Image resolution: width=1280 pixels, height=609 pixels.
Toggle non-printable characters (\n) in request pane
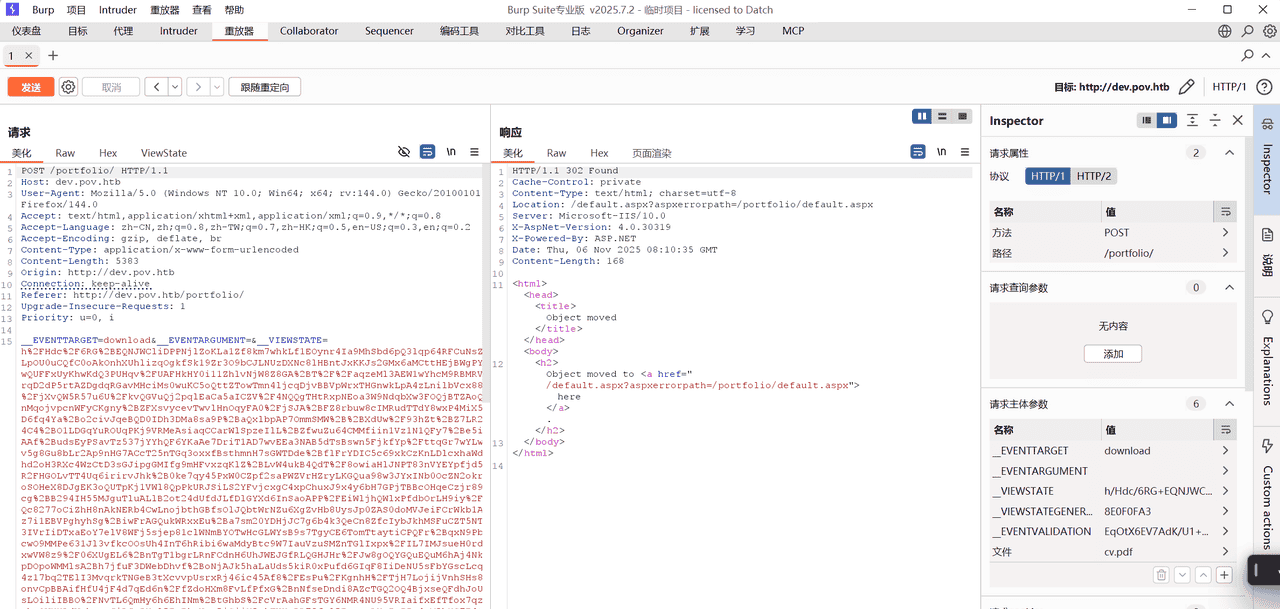(x=451, y=152)
